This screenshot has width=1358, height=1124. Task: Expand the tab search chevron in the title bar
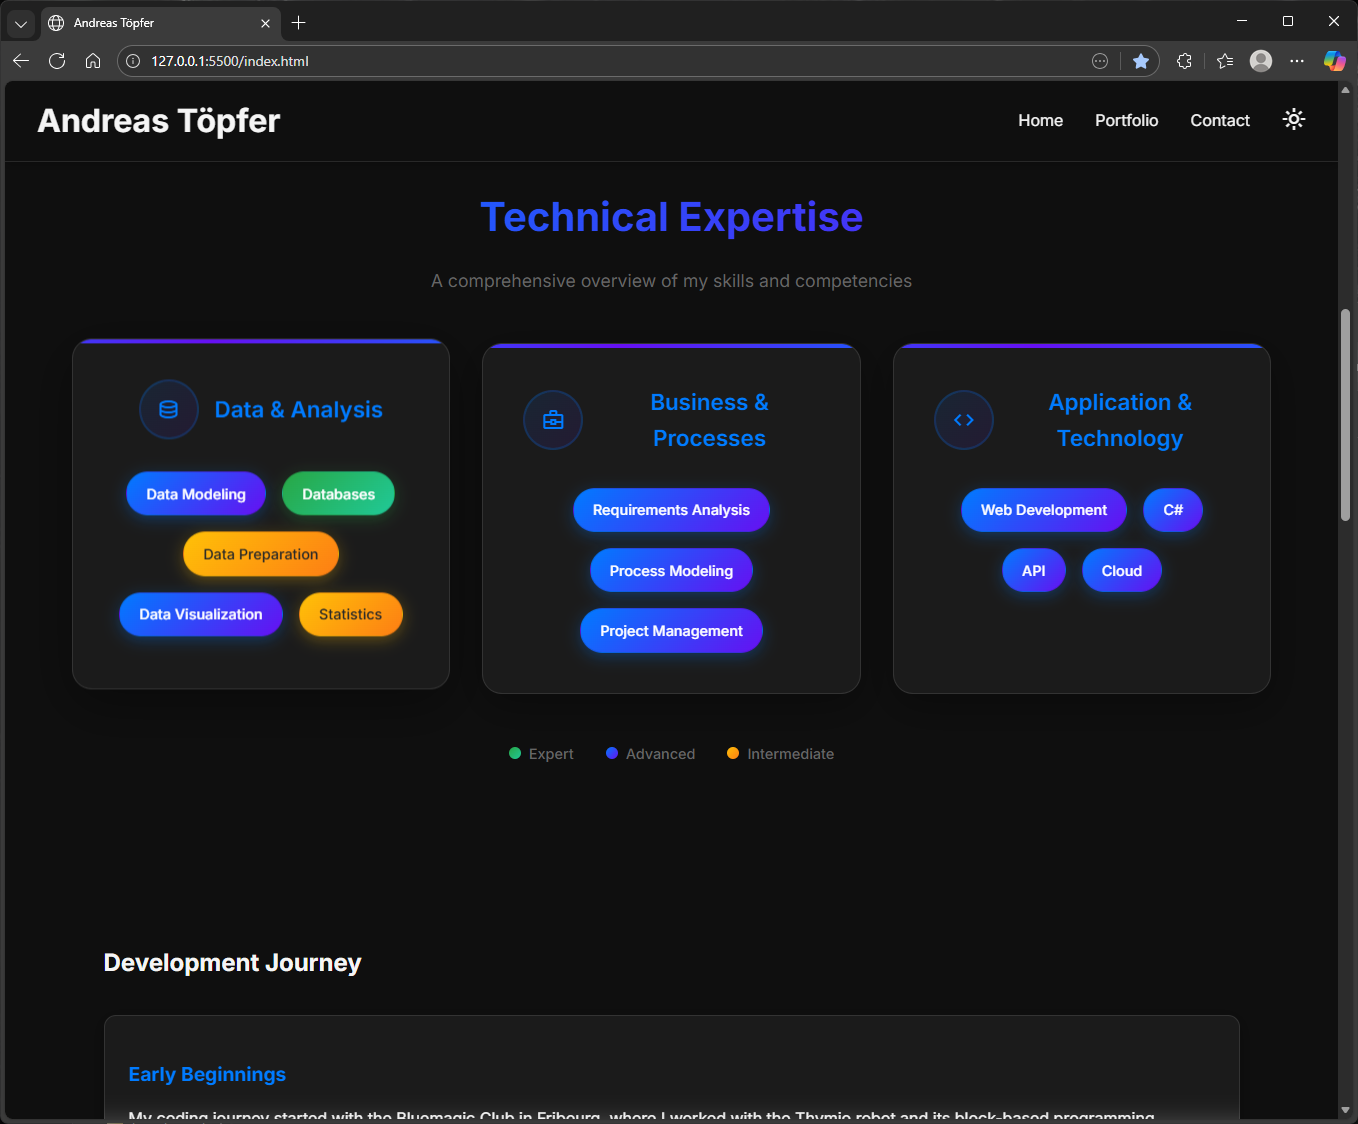tap(21, 23)
